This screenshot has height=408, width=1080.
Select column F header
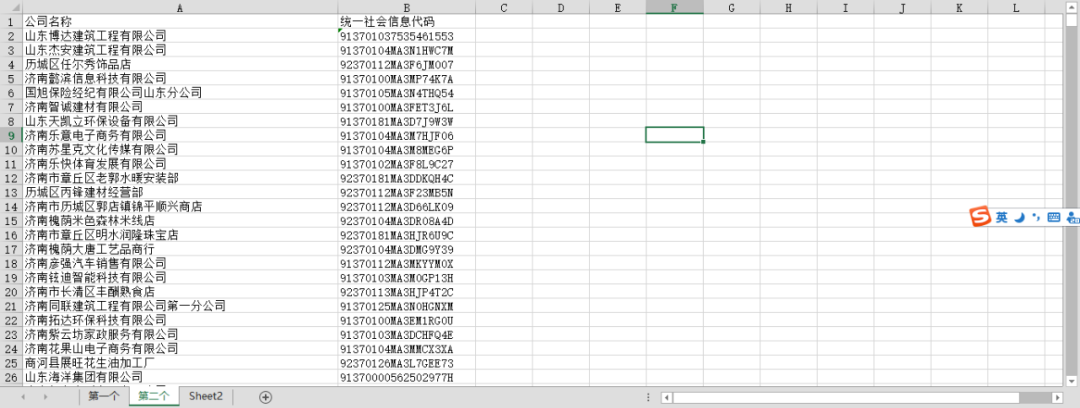[x=674, y=7]
